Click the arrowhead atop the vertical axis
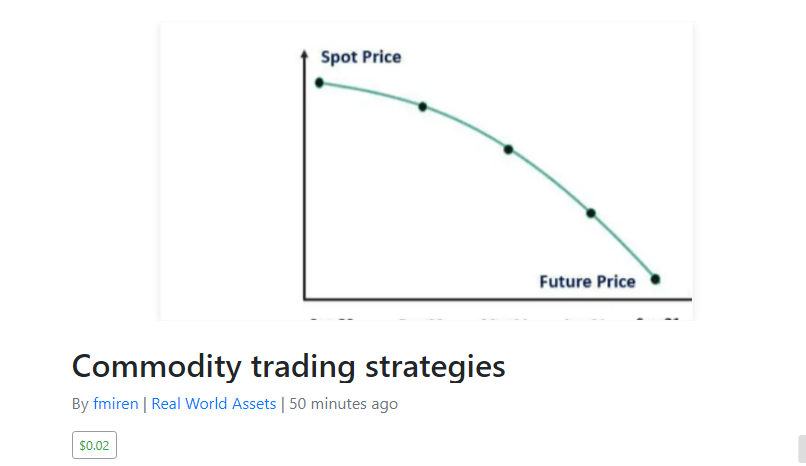This screenshot has height=466, width=806. [x=304, y=54]
